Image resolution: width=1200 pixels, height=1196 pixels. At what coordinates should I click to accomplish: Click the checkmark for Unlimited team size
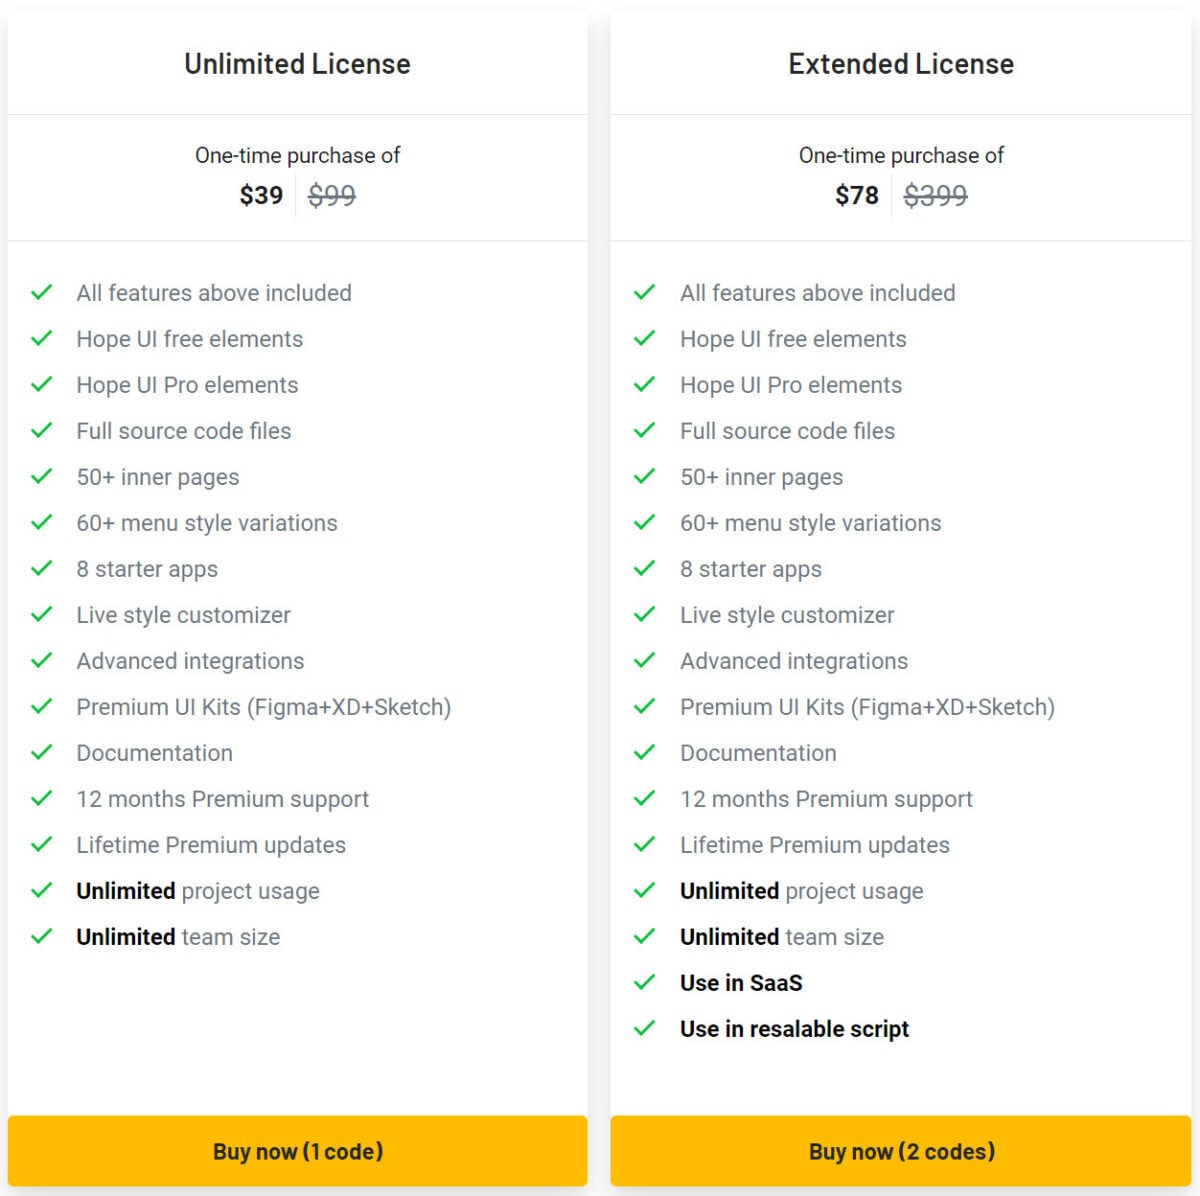coord(42,936)
